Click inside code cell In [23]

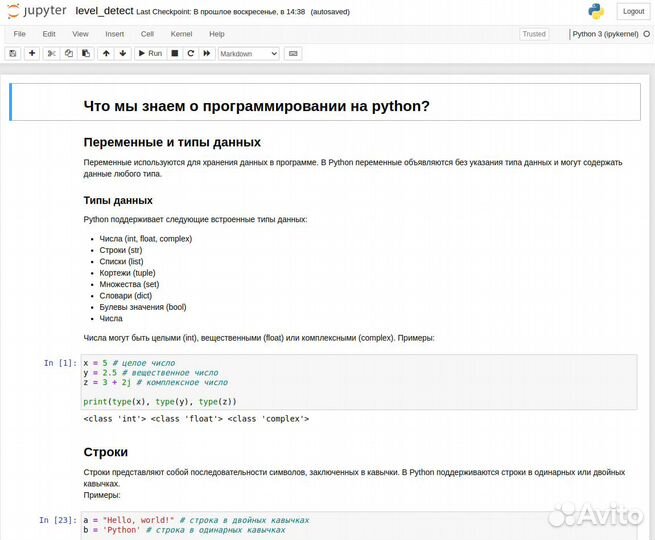pyautogui.click(x=359, y=525)
